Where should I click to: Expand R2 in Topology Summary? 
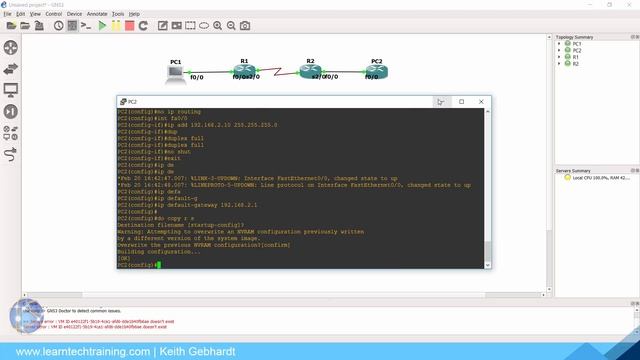point(559,64)
